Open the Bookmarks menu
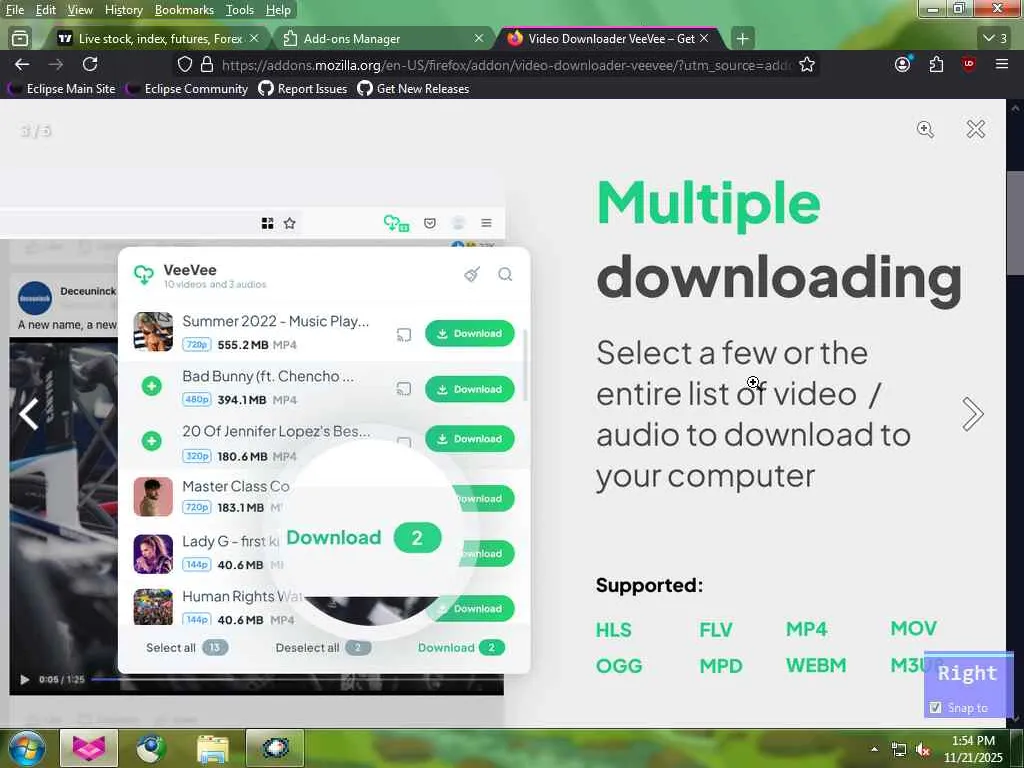1024x768 pixels. pyautogui.click(x=184, y=10)
